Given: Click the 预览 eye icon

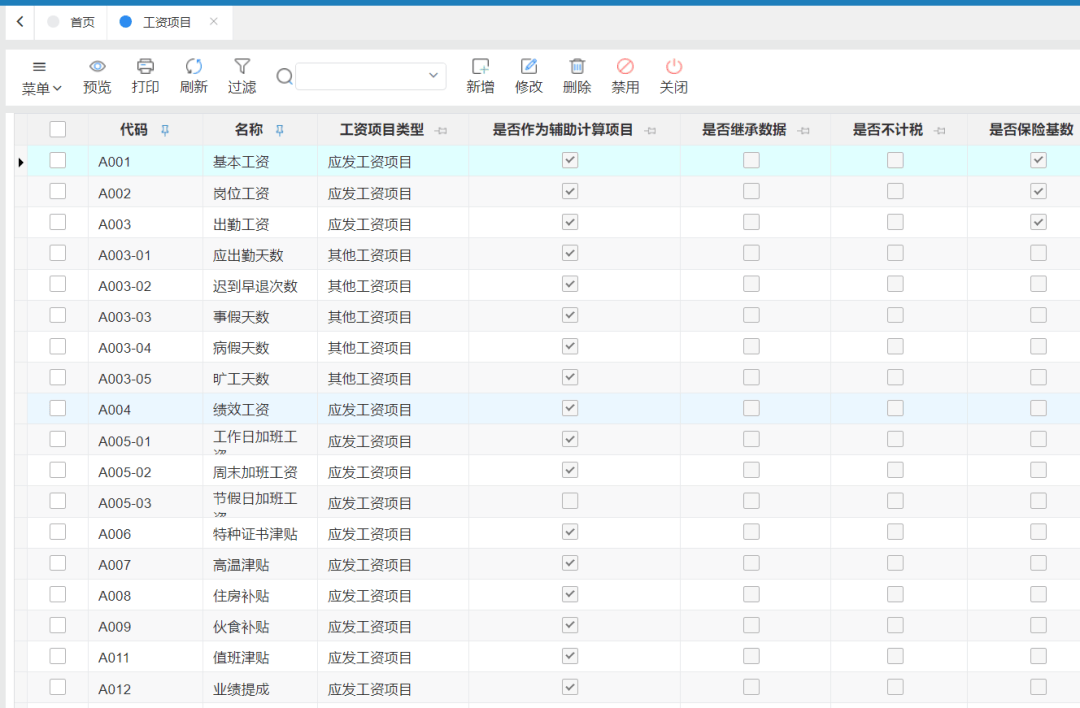Looking at the screenshot, I should click(x=97, y=67).
